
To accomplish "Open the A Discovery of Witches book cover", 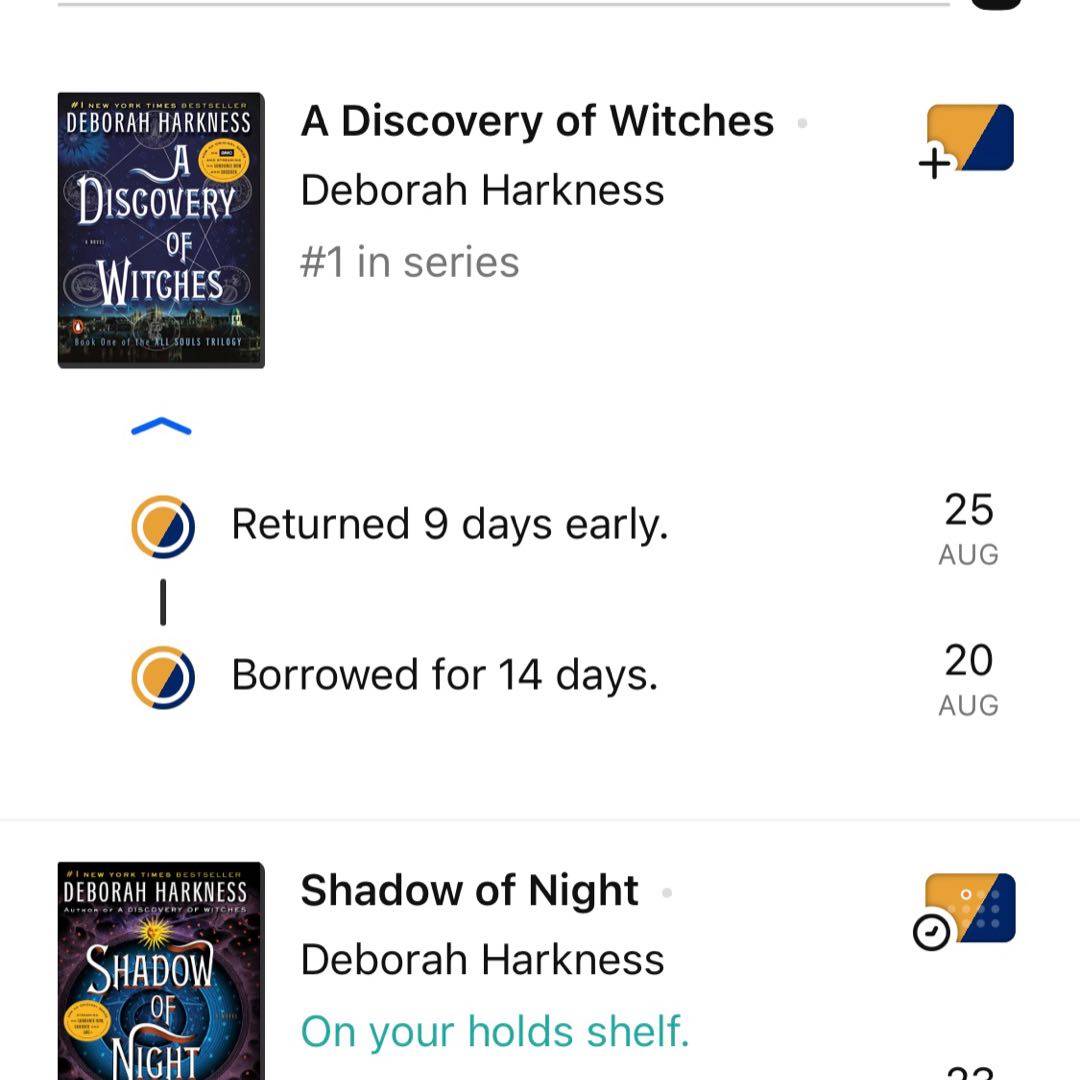I will (x=161, y=230).
